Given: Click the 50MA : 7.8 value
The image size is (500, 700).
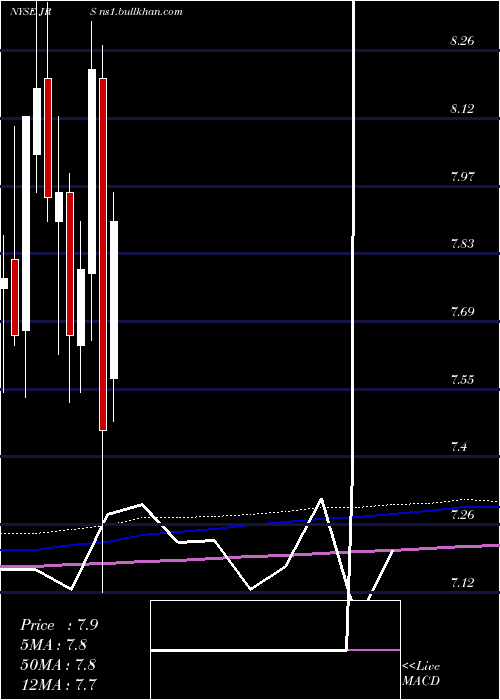Looking at the screenshot, I should click(x=58, y=664).
